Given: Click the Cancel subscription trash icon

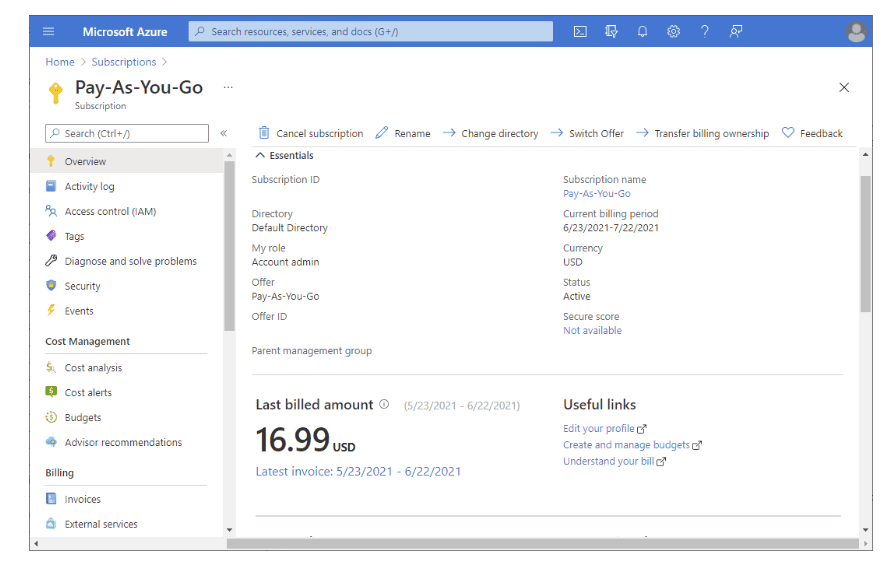Looking at the screenshot, I should click(x=264, y=133).
